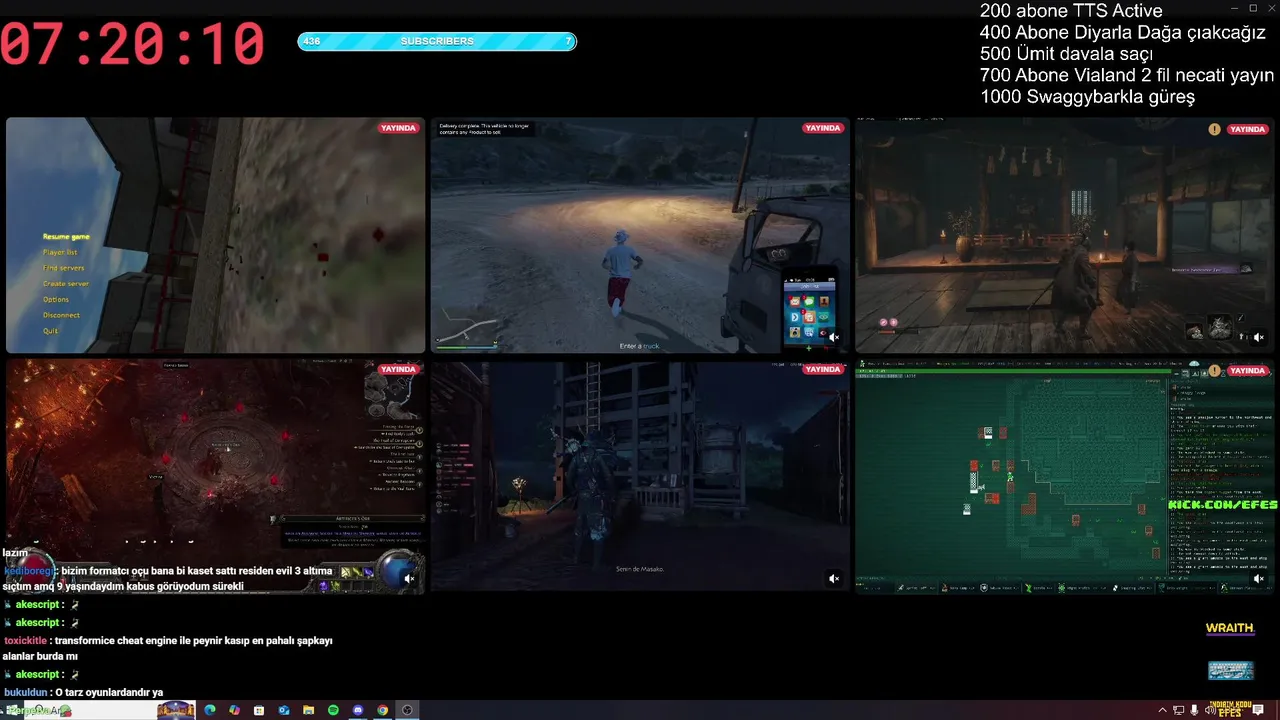Open File Explorer from the taskbar

click(x=309, y=710)
